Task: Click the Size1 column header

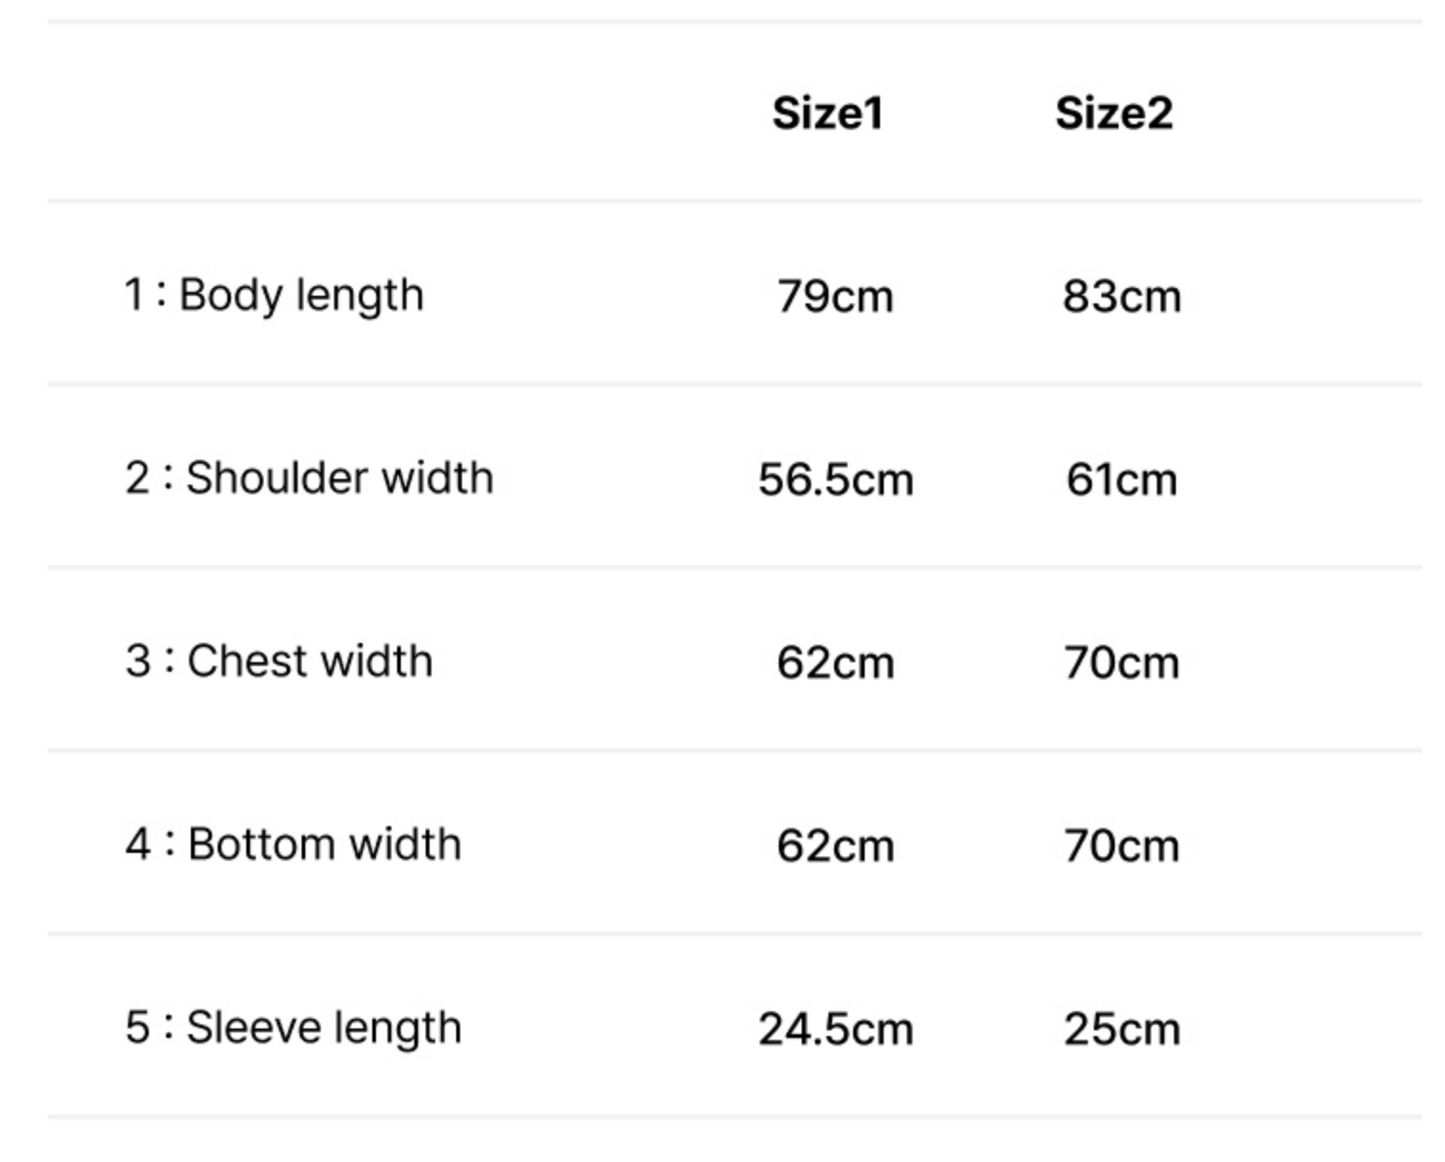Action: [827, 113]
